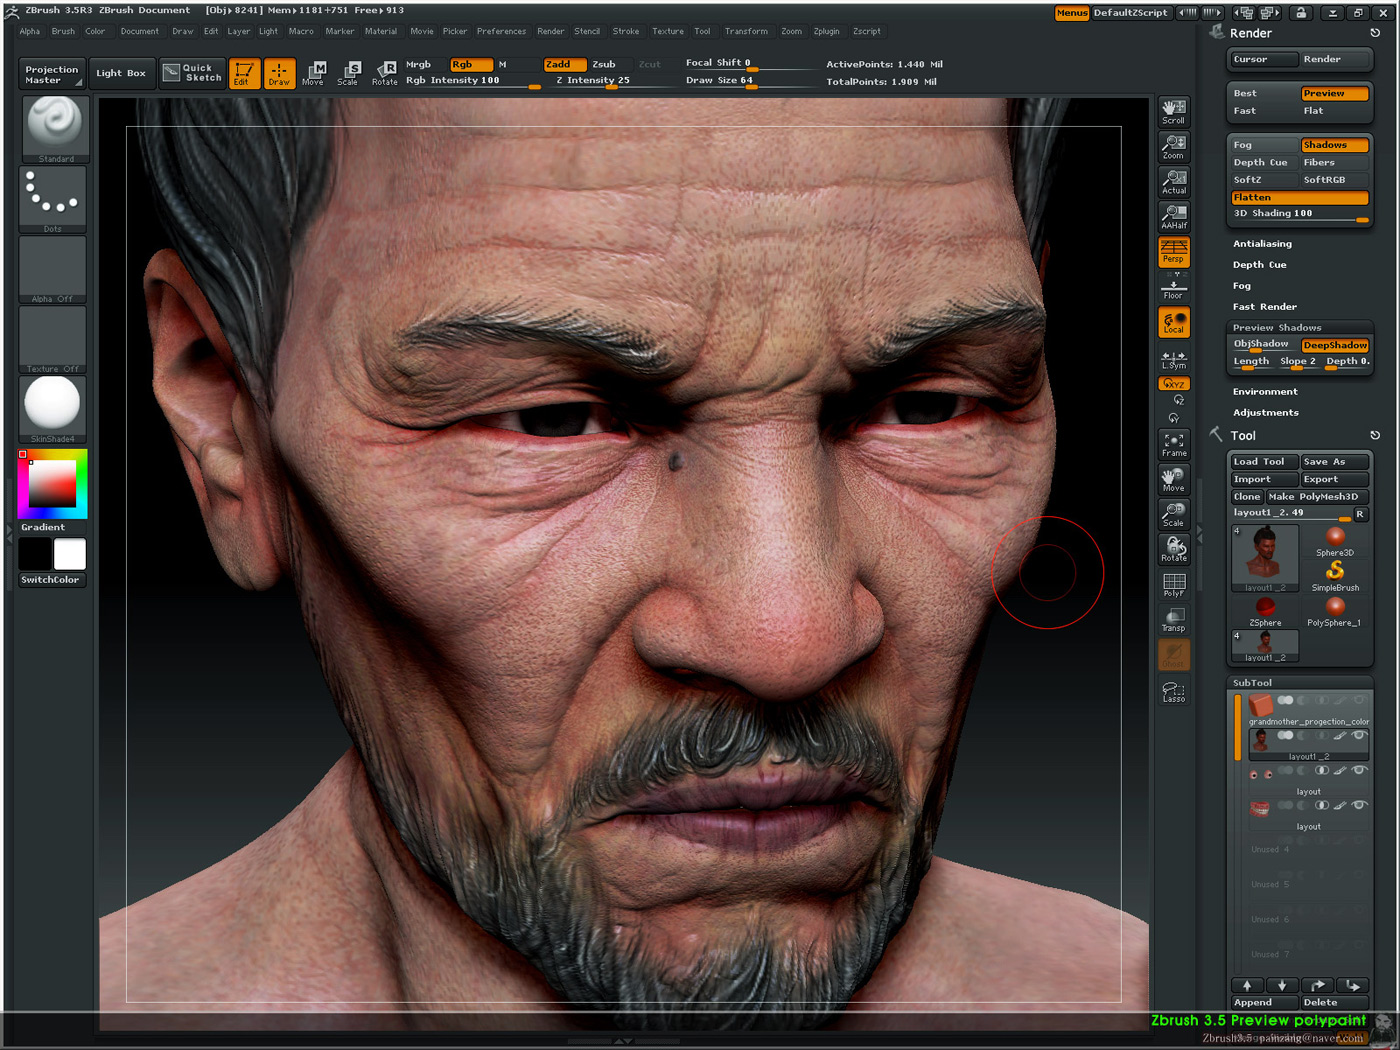The width and height of the screenshot is (1400, 1050).
Task: Select the Lasso selection icon
Action: 1173,690
